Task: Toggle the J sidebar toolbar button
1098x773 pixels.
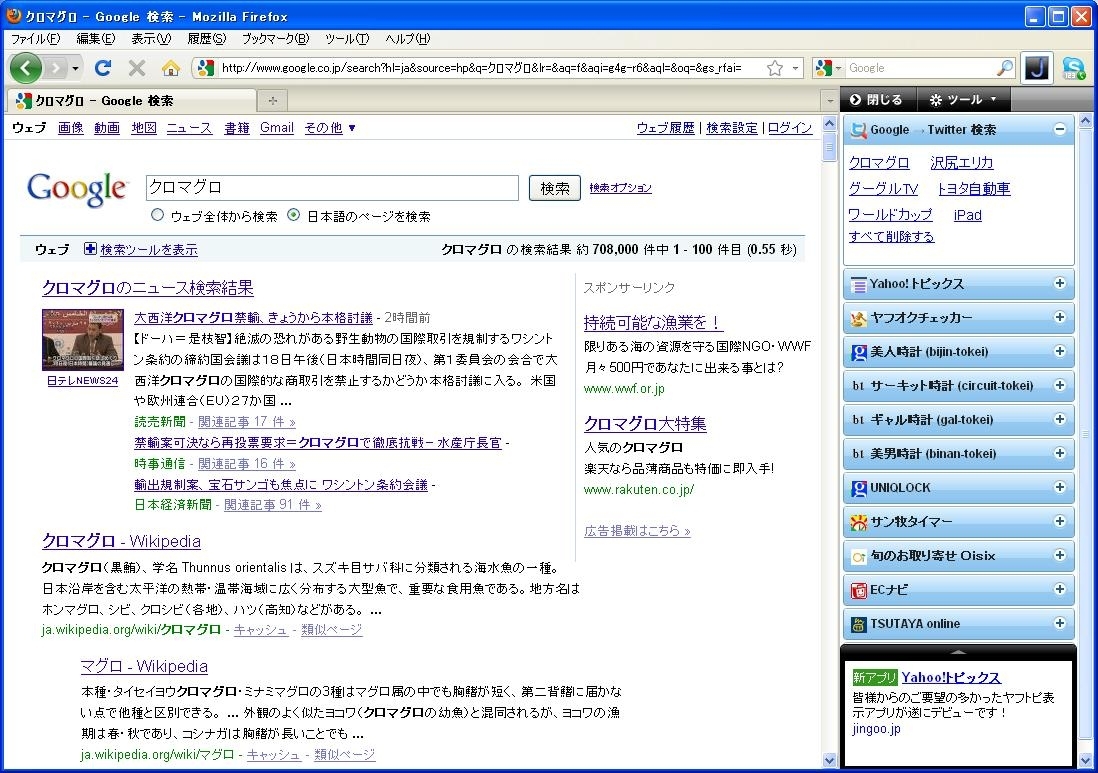Action: tap(1037, 68)
